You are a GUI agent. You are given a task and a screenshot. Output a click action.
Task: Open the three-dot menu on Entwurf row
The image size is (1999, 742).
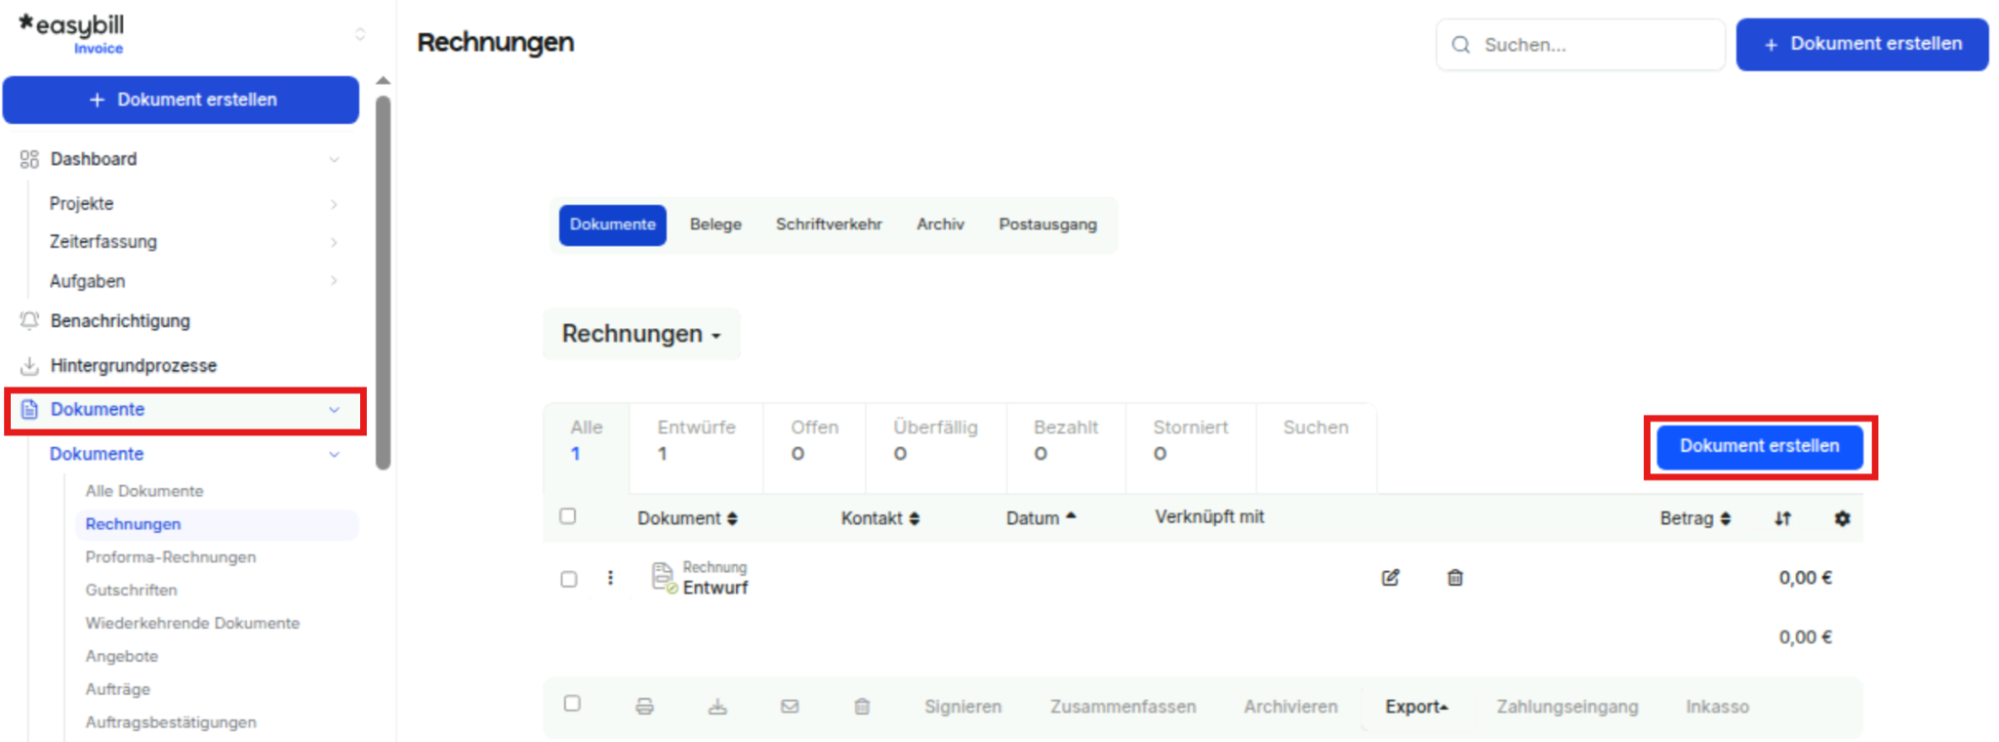(610, 578)
